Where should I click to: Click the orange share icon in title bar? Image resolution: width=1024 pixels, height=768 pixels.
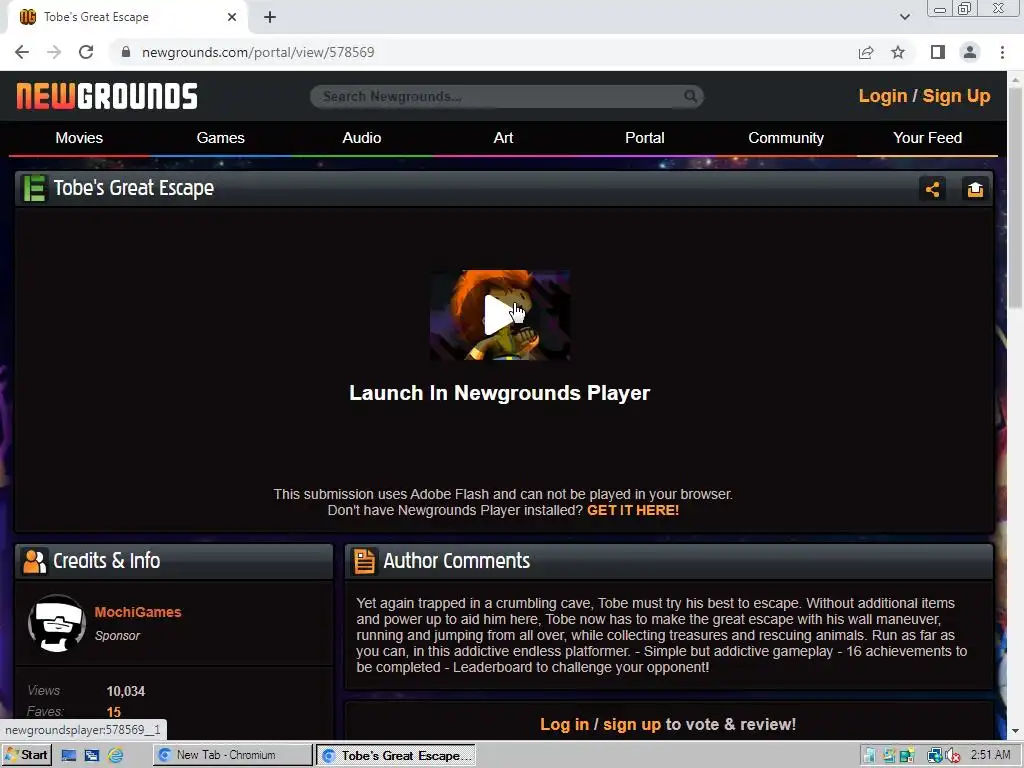(932, 189)
